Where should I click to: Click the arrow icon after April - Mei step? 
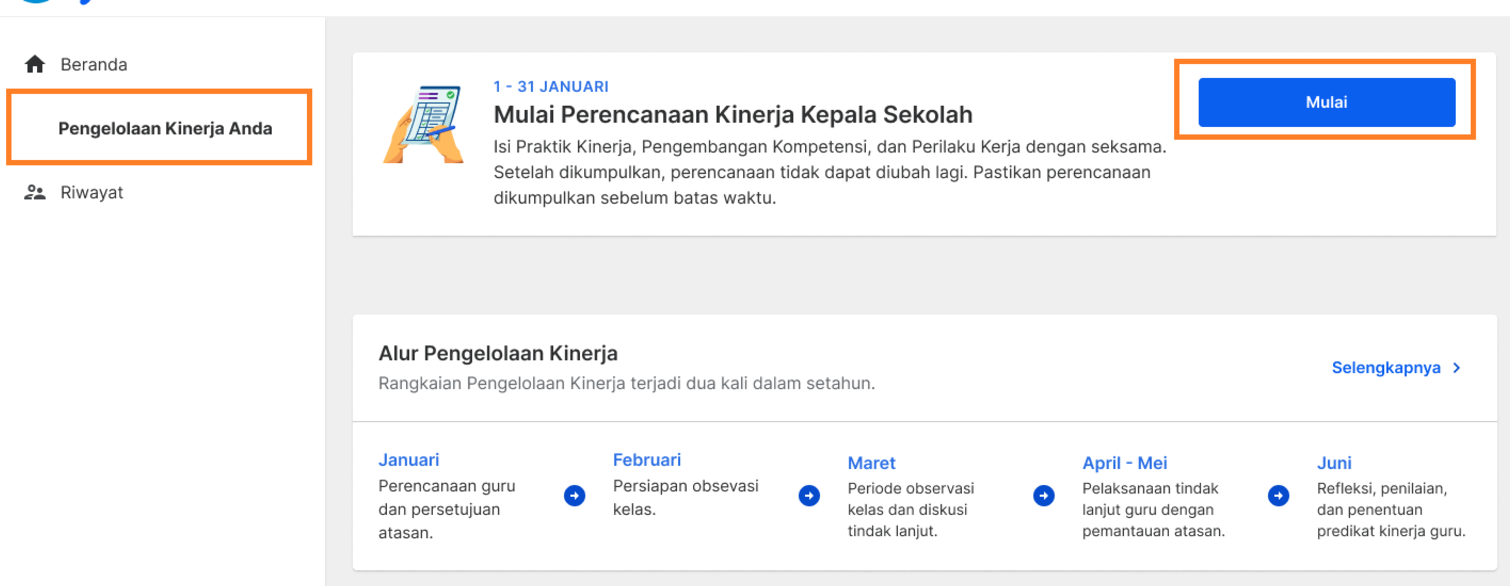pyautogui.click(x=1278, y=496)
